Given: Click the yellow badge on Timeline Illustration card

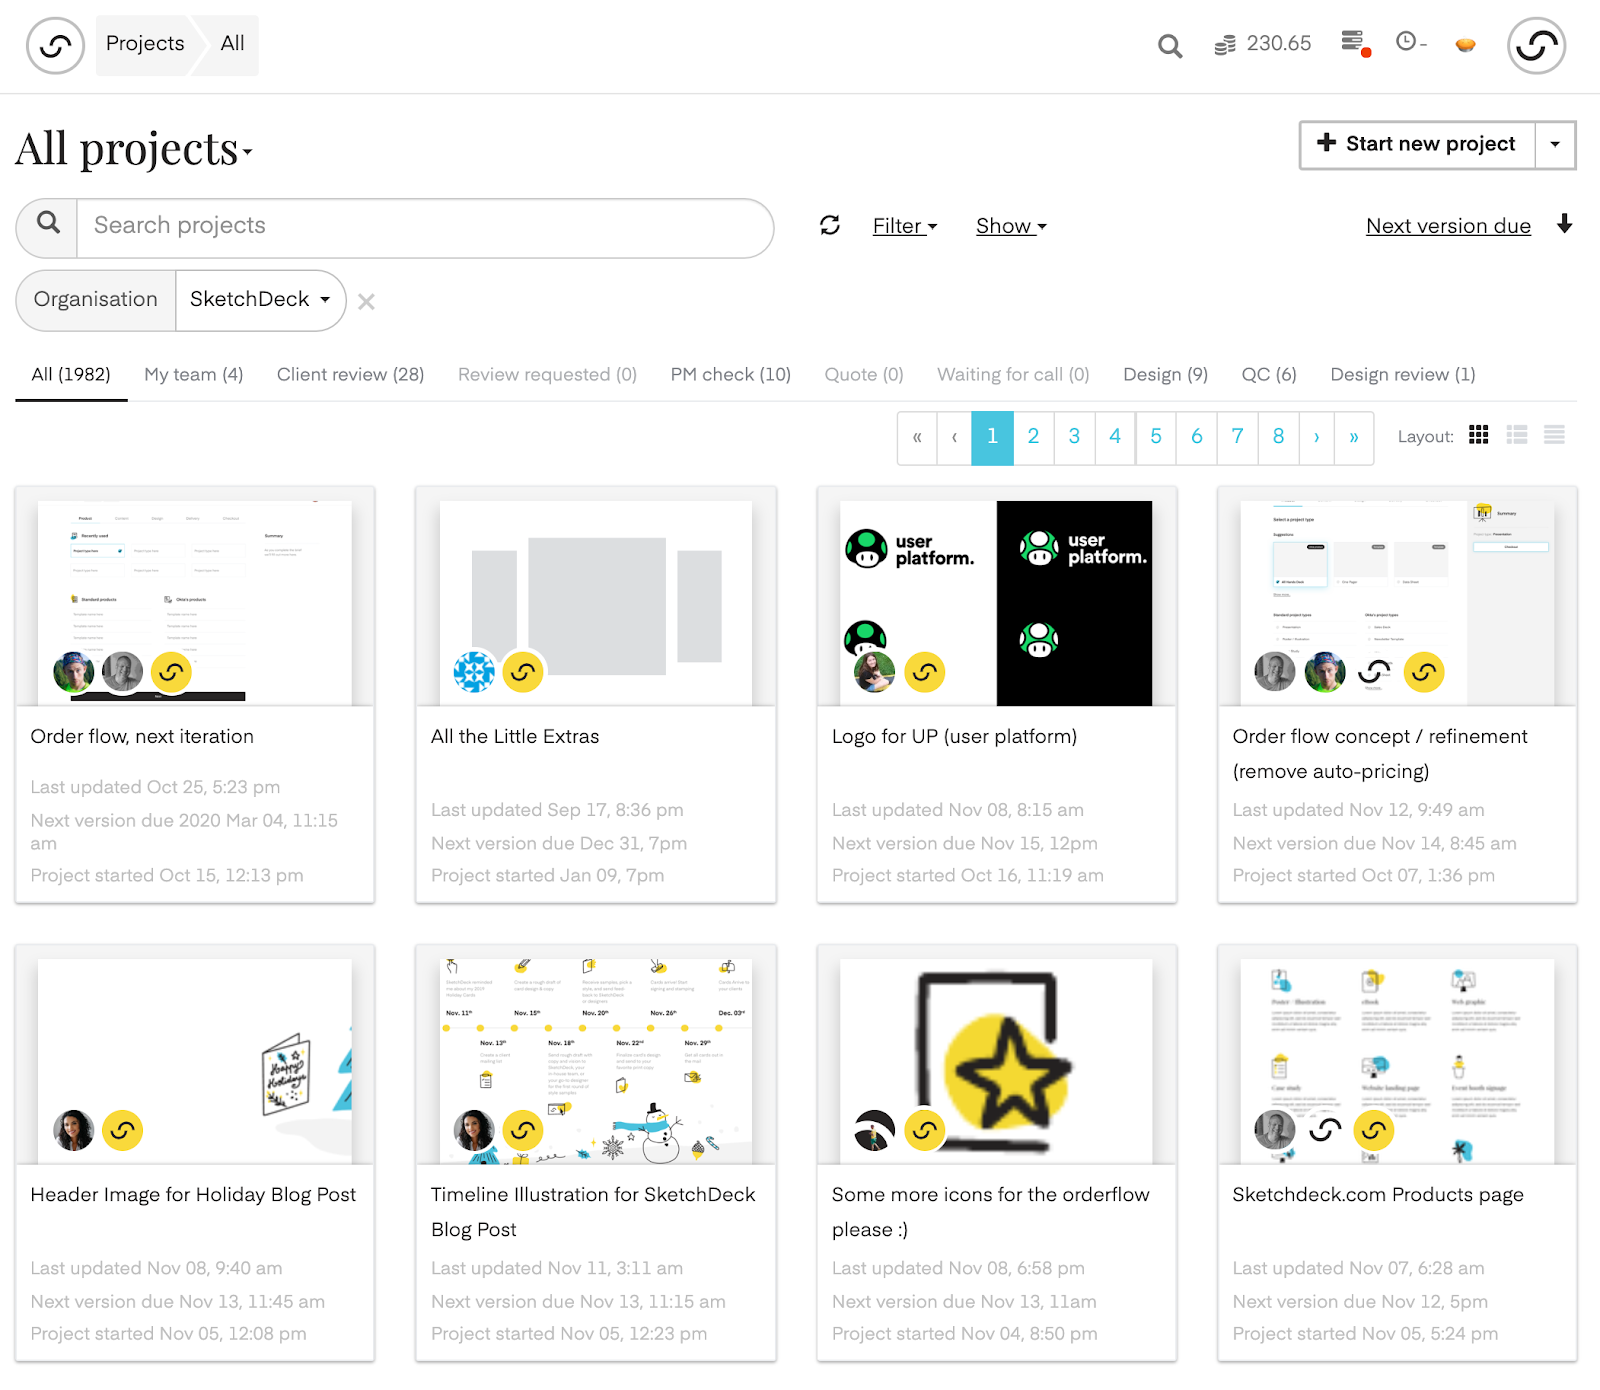Looking at the screenshot, I should tap(523, 1130).
